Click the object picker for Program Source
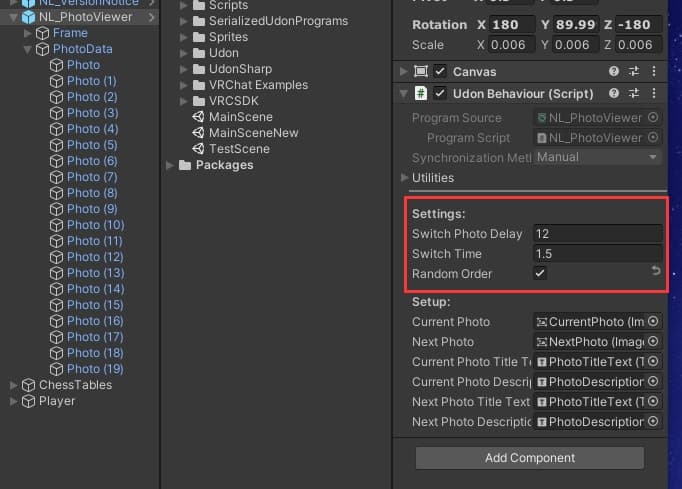The width and height of the screenshot is (682, 489). [653, 118]
